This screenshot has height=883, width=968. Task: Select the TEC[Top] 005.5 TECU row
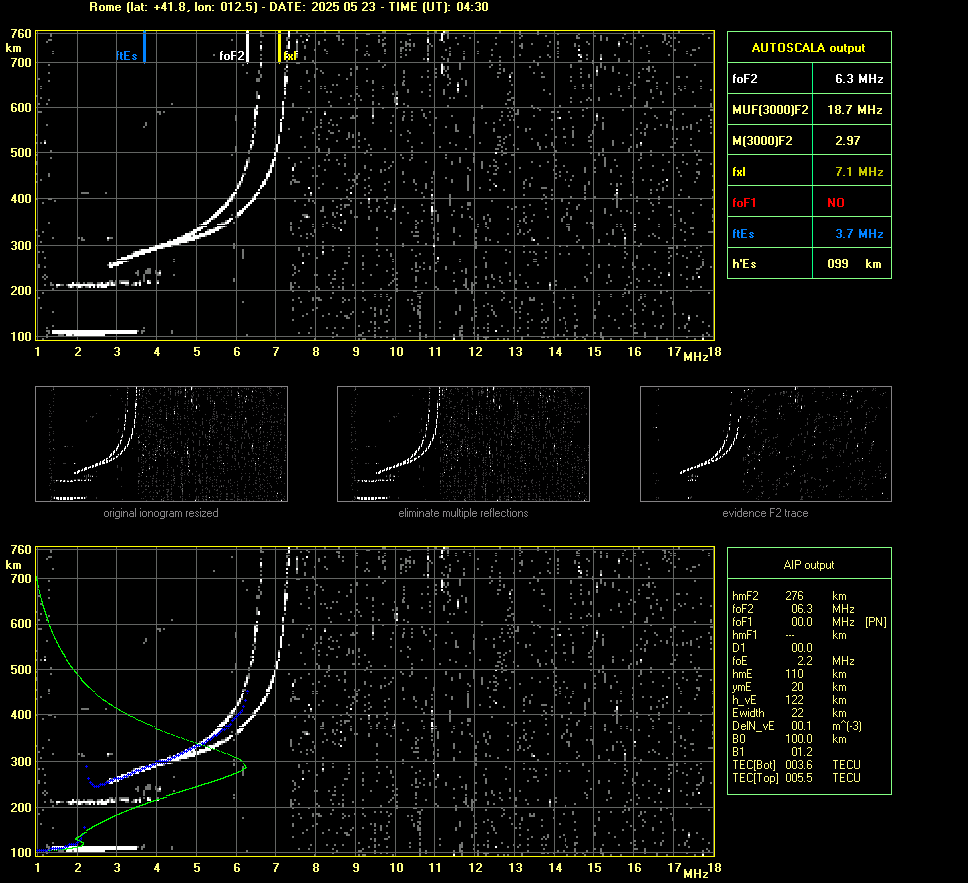pos(796,777)
